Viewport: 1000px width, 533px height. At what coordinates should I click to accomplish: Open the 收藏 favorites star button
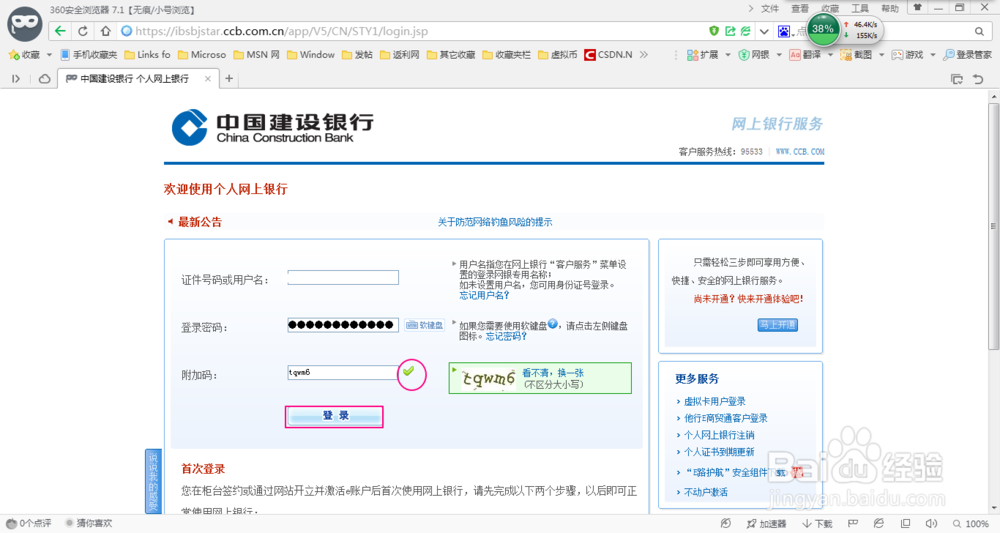click(x=24, y=55)
